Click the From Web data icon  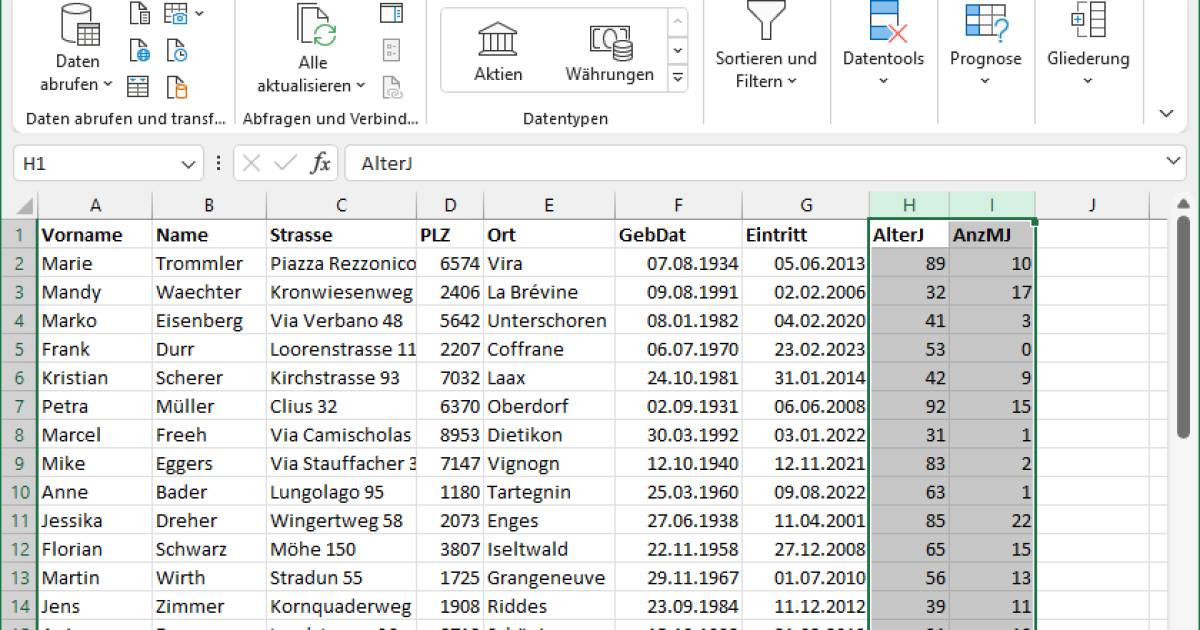point(139,50)
